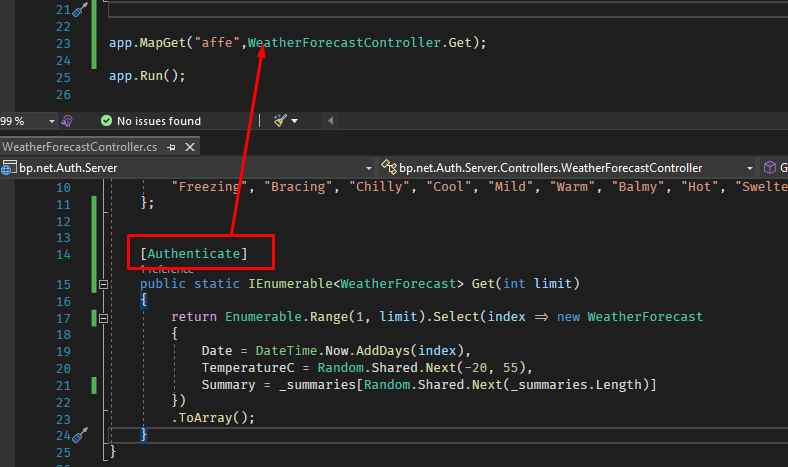Pin the WeatherForecastController.cs tab
788x467 pixels.
point(171,147)
